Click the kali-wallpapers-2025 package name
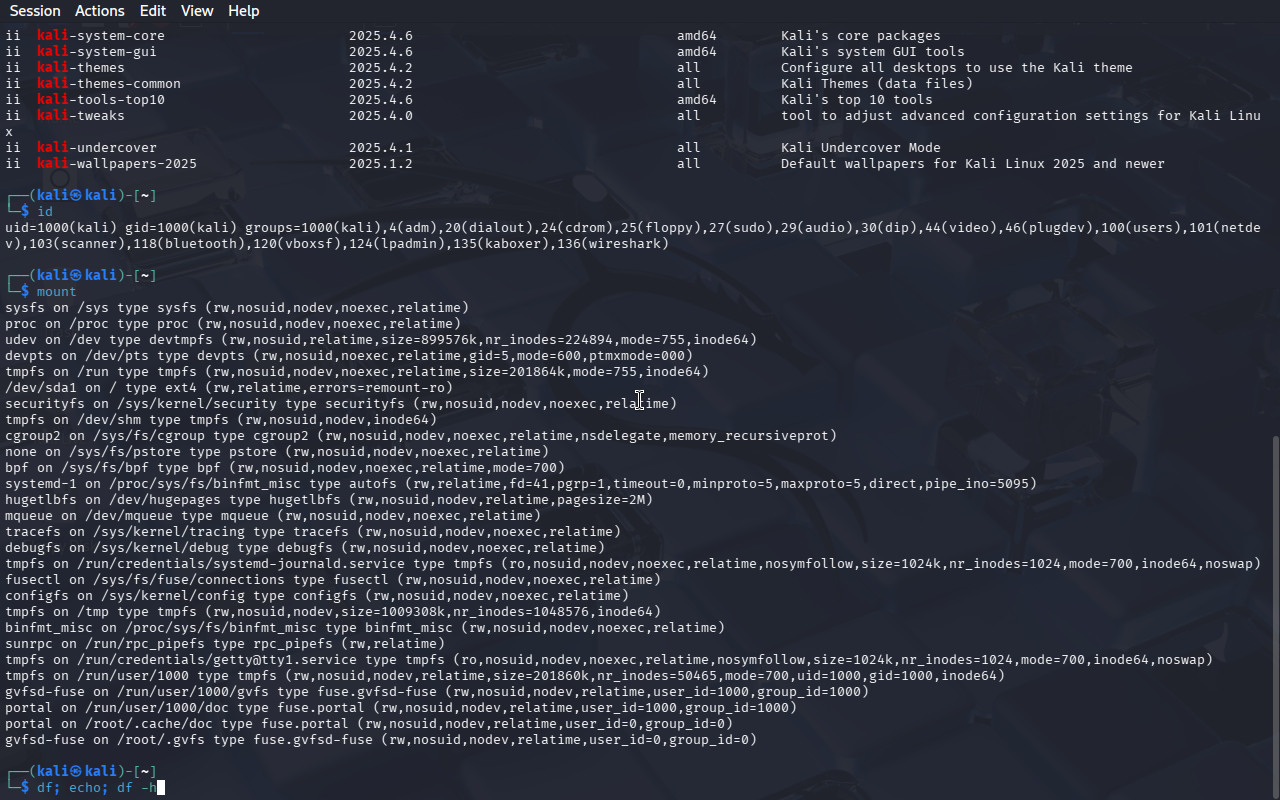This screenshot has height=800, width=1280. 117,164
